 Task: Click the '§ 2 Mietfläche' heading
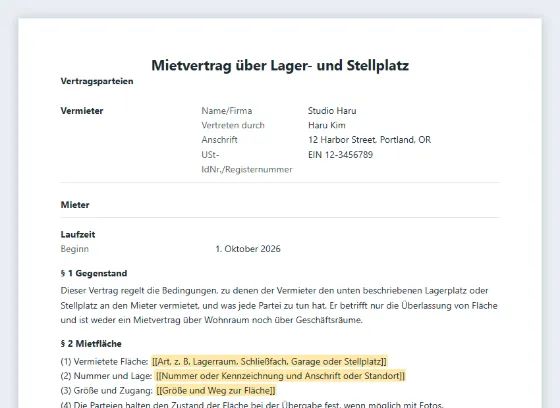[x=91, y=344]
